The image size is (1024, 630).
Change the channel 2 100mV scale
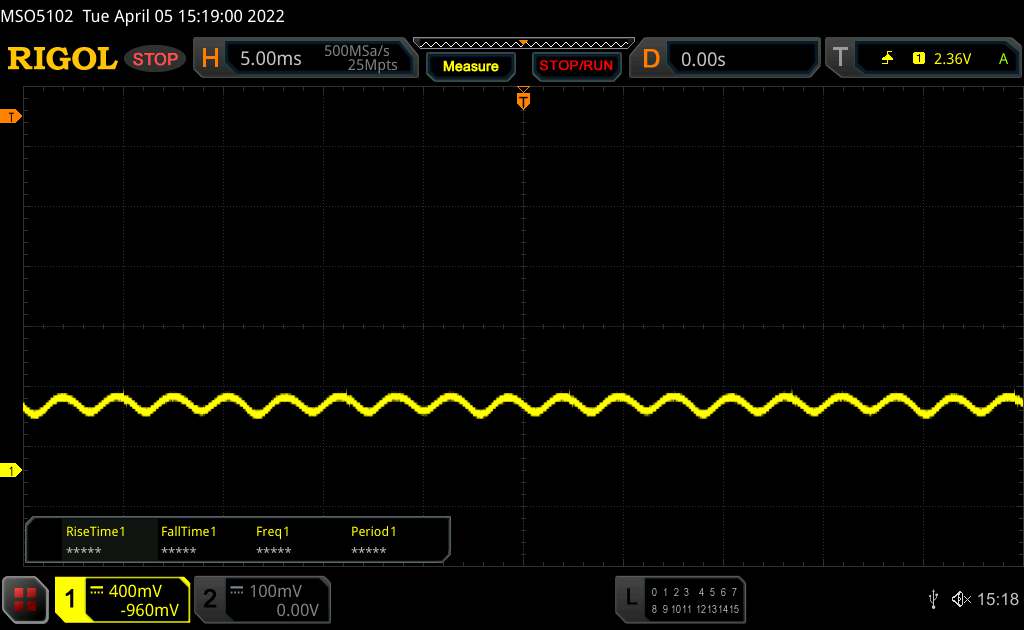(276, 591)
